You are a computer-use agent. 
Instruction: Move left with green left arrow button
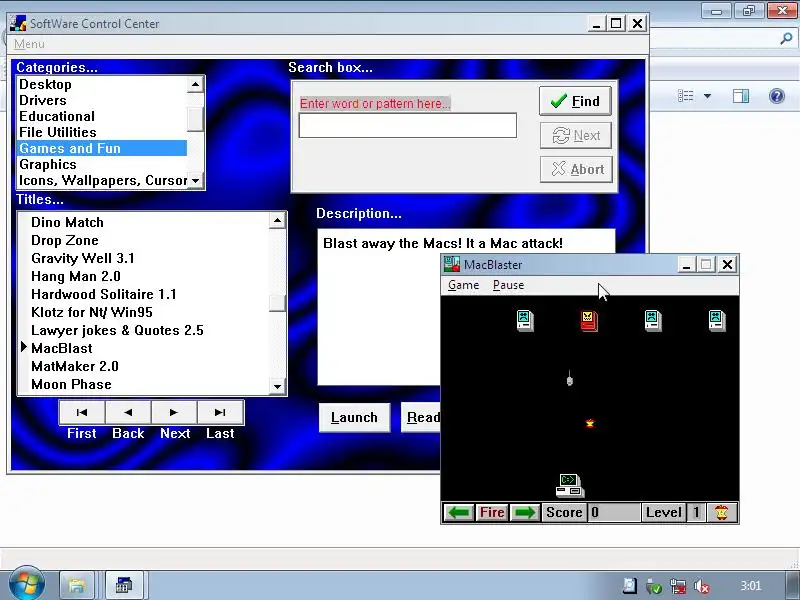click(x=459, y=512)
